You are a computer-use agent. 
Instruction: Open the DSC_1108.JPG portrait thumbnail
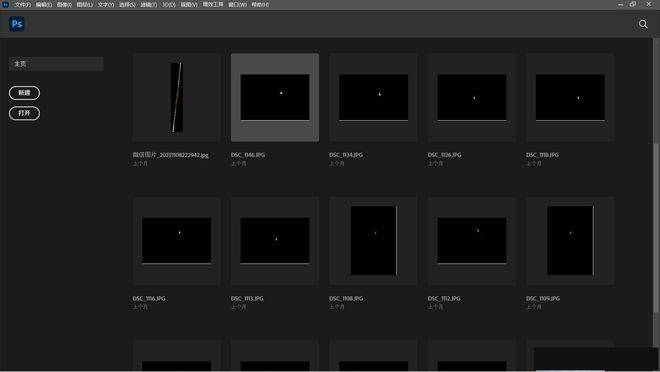coord(373,241)
